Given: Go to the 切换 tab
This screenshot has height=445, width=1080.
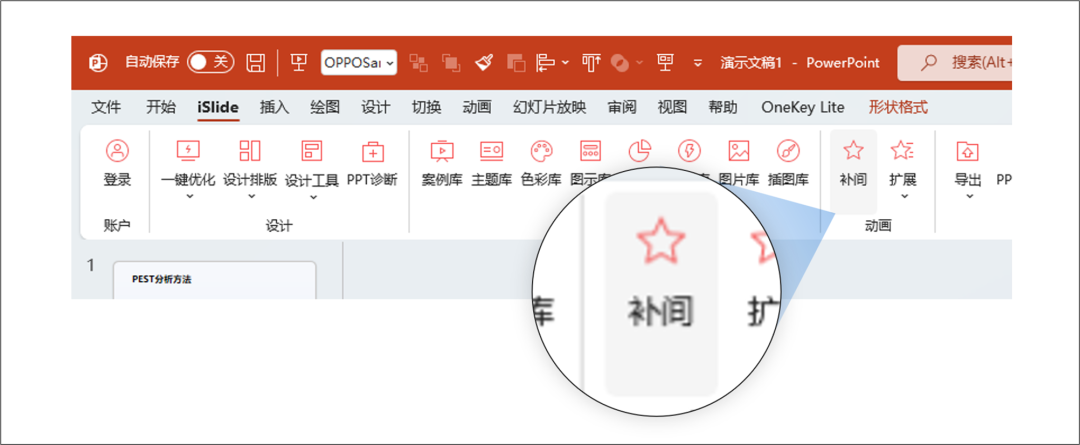Looking at the screenshot, I should point(426,107).
